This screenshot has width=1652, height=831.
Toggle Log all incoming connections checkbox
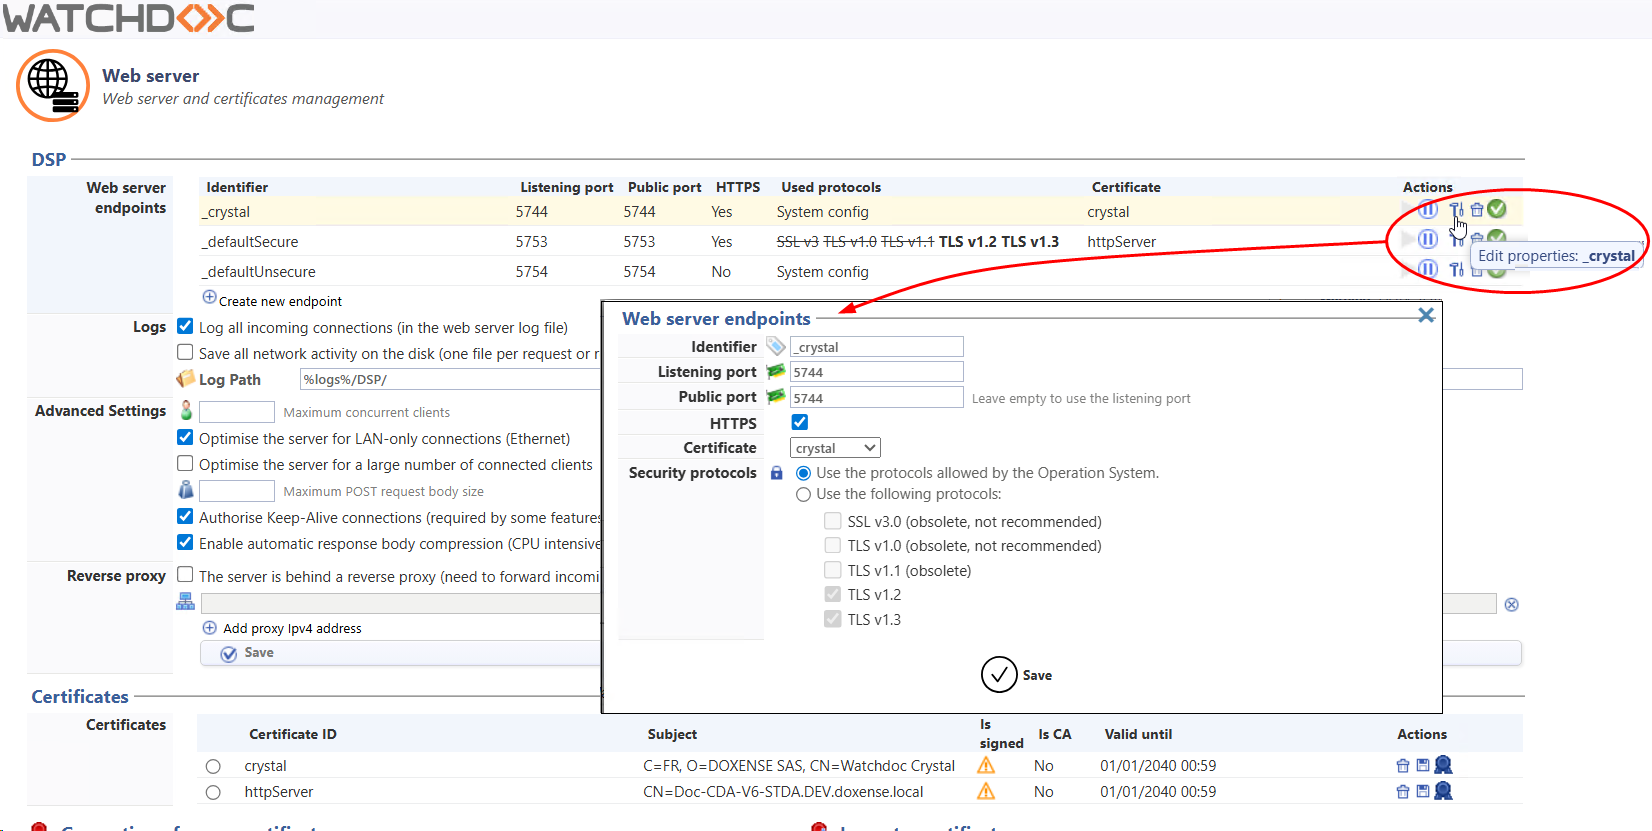pyautogui.click(x=185, y=326)
